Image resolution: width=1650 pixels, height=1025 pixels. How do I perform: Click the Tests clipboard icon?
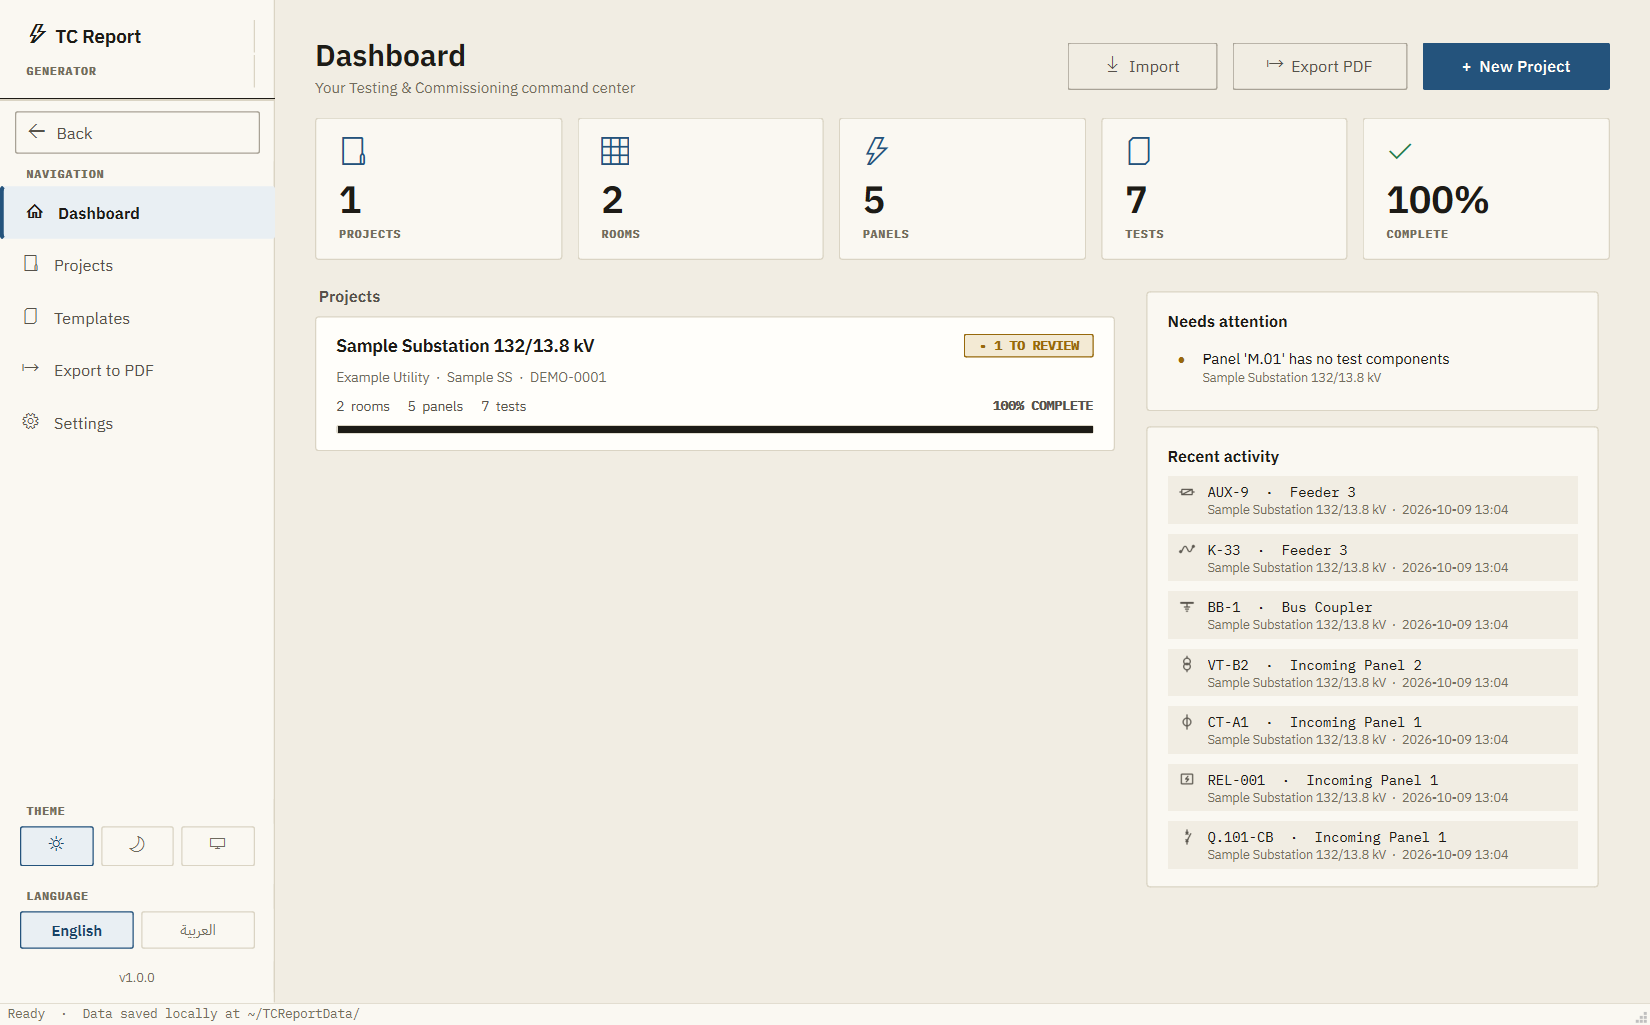point(1139,151)
